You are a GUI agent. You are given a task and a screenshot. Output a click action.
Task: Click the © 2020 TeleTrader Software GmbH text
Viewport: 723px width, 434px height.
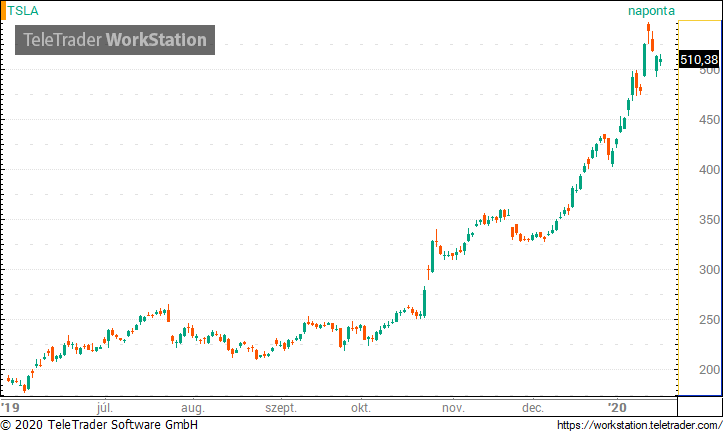pos(99,425)
